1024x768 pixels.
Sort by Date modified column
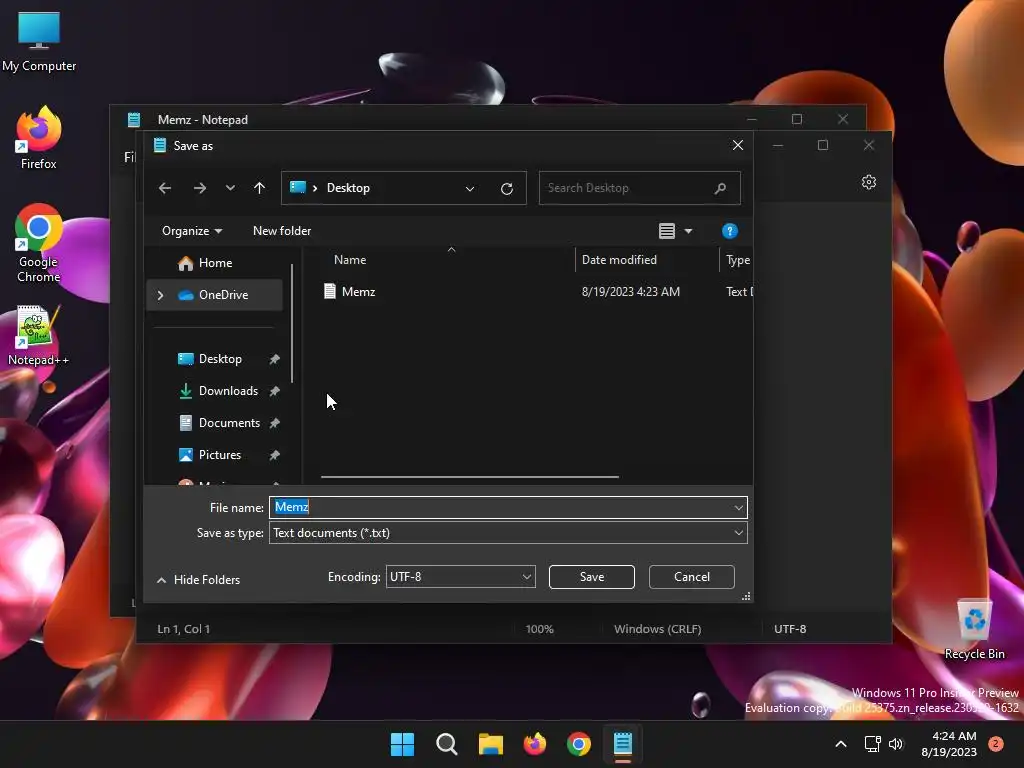(619, 260)
